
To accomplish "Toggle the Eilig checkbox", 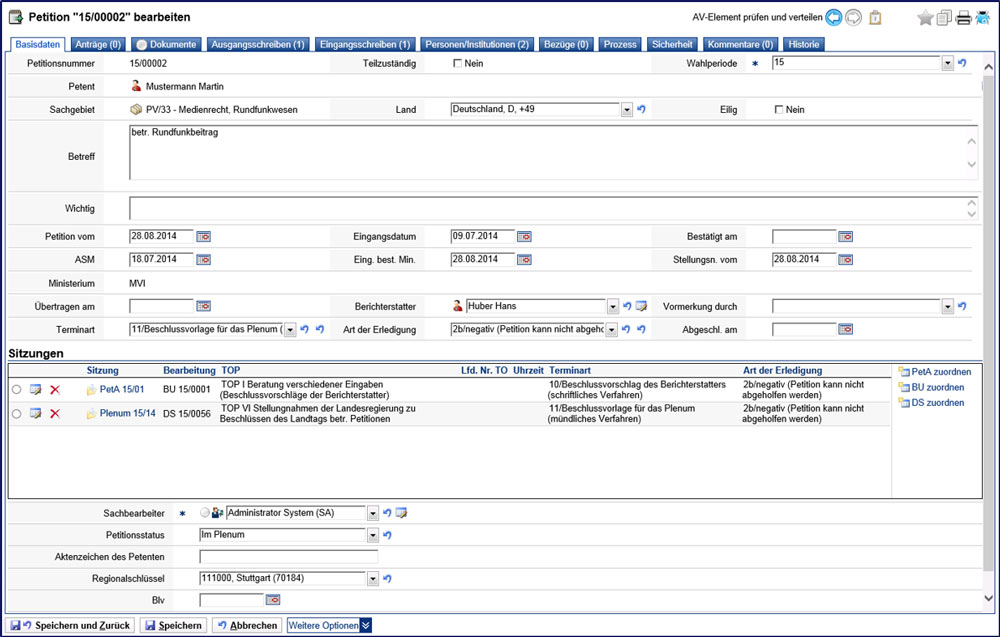I will (779, 109).
